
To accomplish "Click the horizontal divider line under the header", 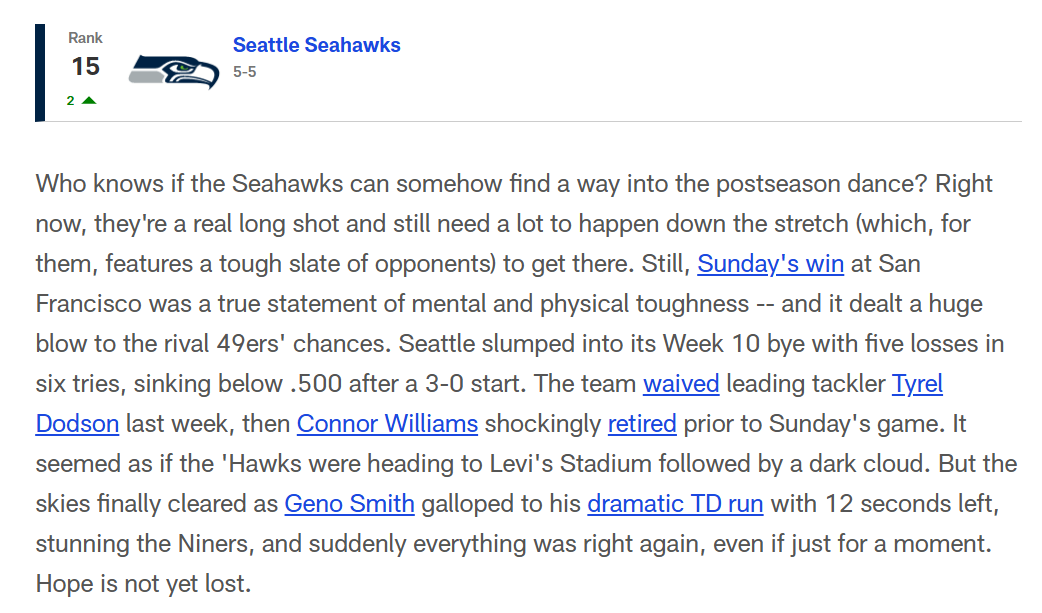I will click(x=533, y=121).
